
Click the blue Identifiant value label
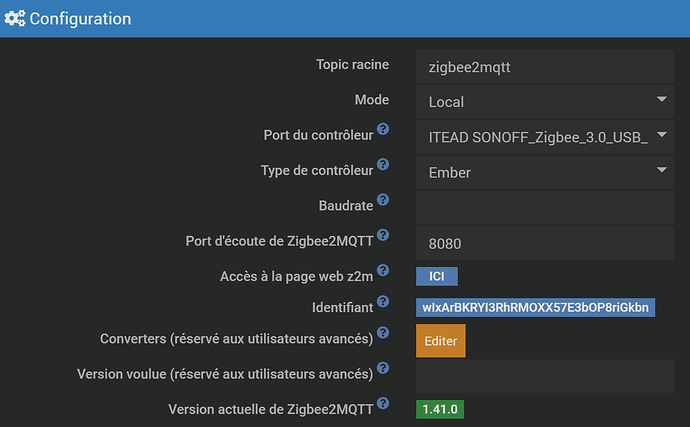[535, 307]
